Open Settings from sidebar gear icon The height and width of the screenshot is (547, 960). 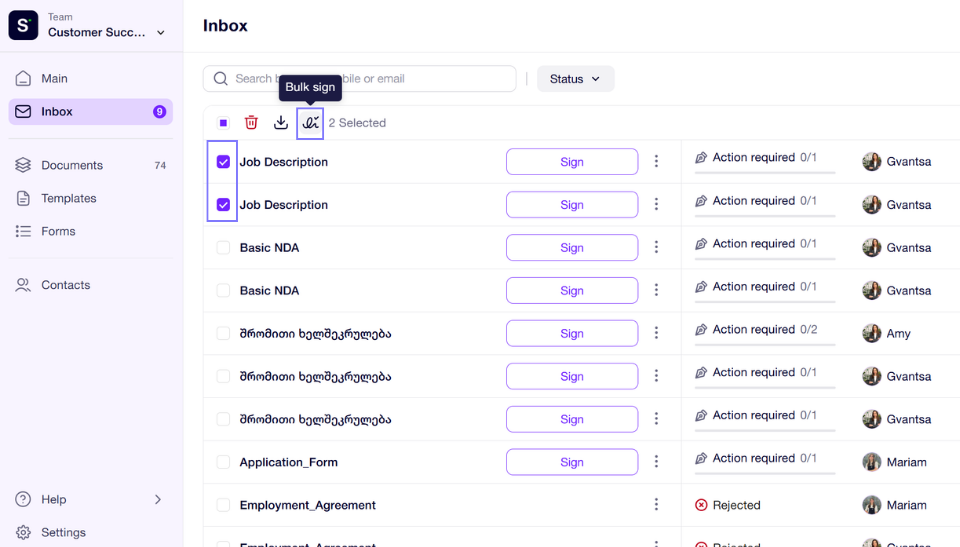[x=23, y=532]
